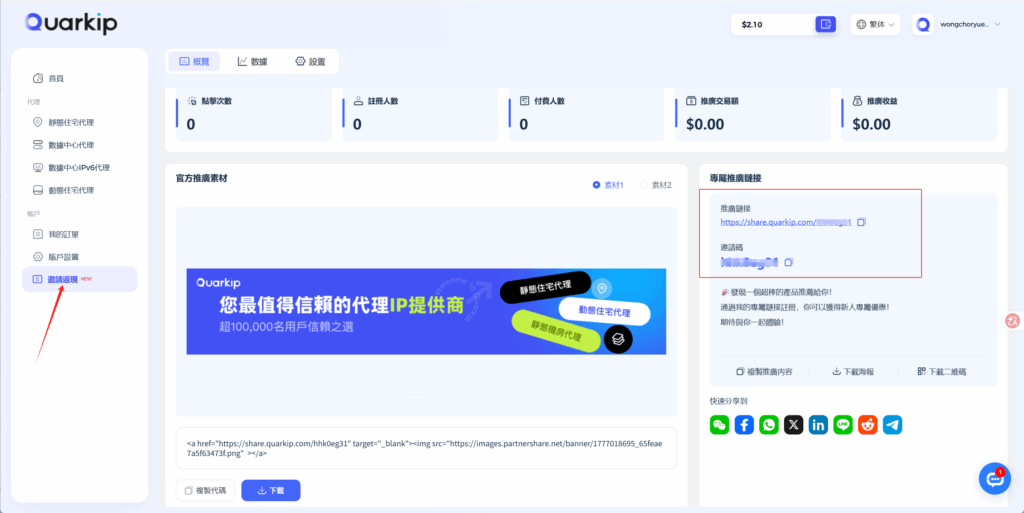Copy the invitation code with copy icon
1024x513 pixels.
coord(788,262)
